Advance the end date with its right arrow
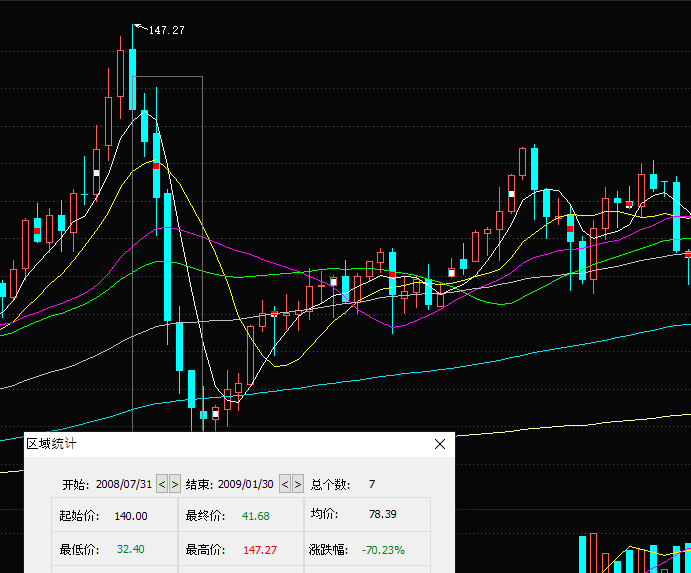 click(298, 484)
